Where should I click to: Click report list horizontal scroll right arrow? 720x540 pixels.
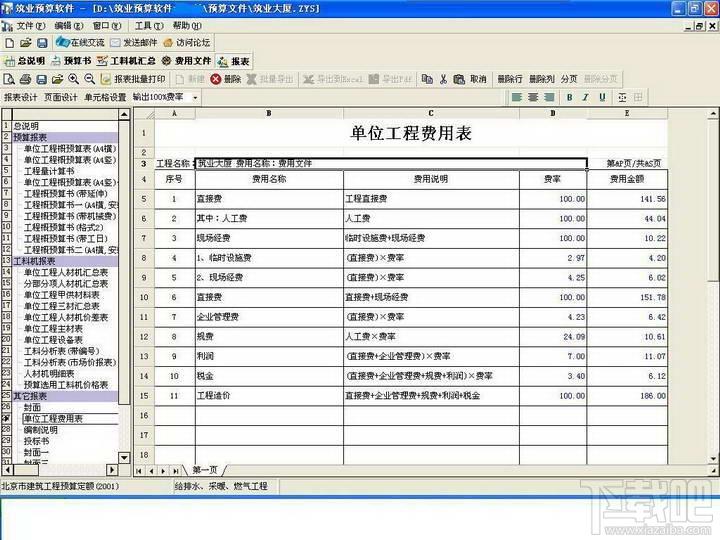click(x=112, y=470)
